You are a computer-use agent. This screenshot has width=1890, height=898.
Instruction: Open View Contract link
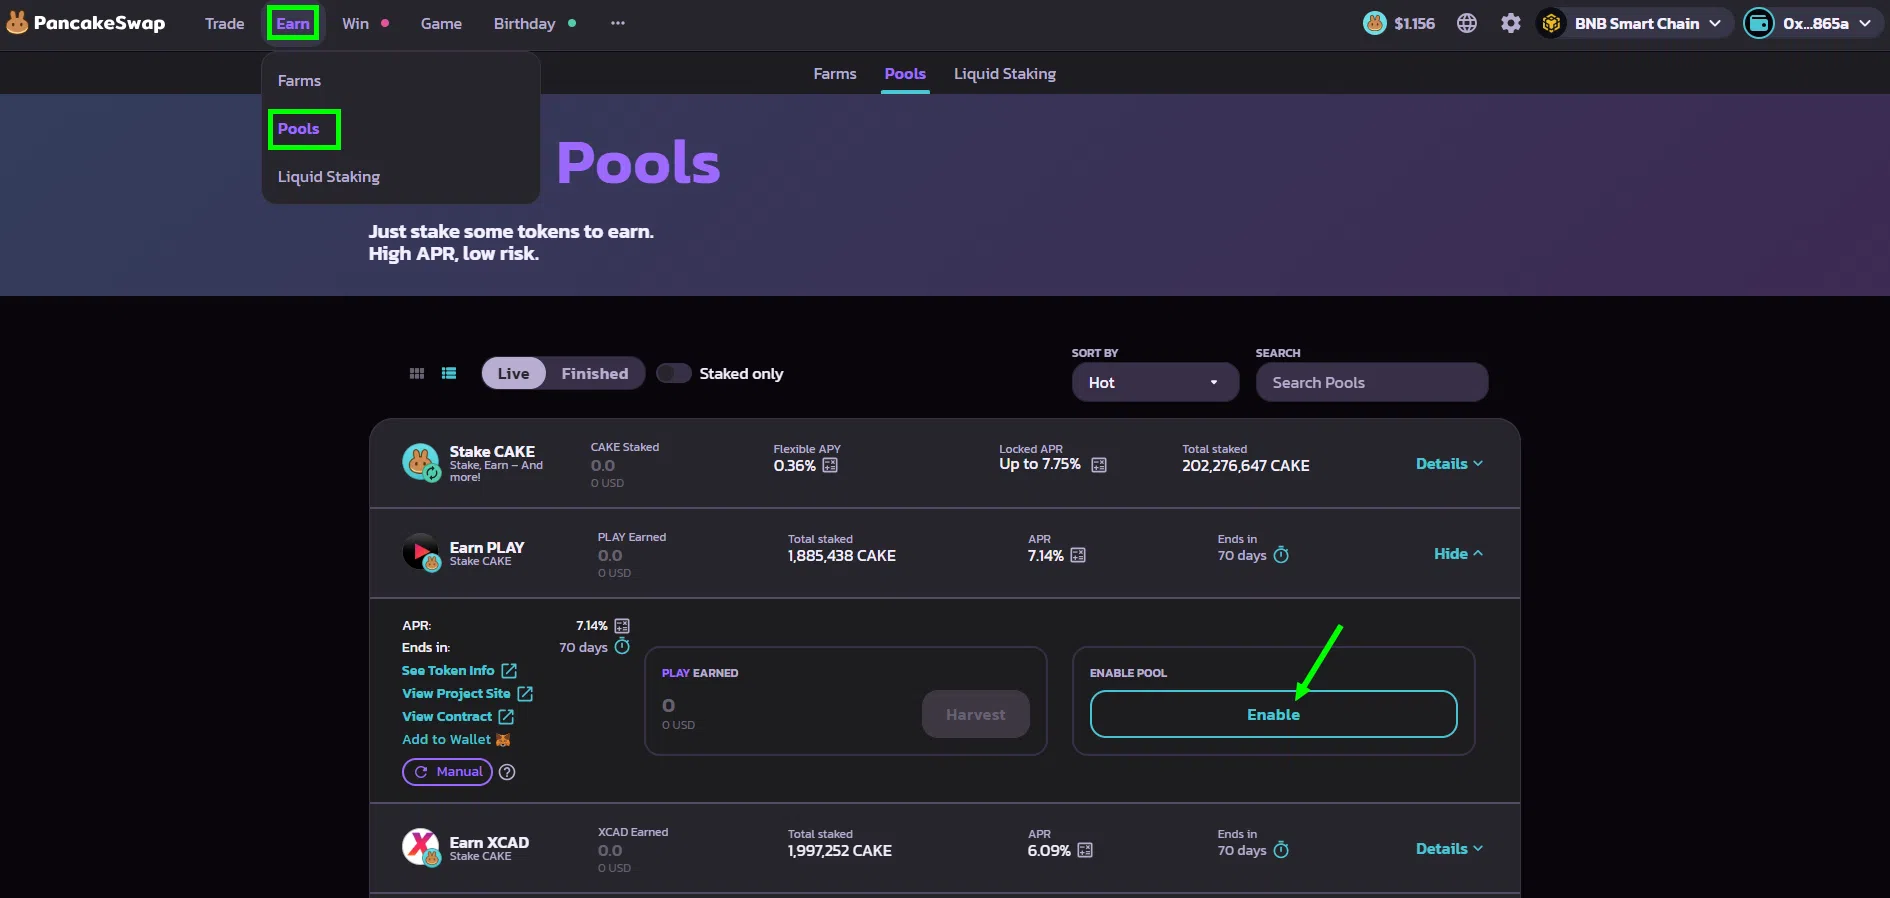447,717
